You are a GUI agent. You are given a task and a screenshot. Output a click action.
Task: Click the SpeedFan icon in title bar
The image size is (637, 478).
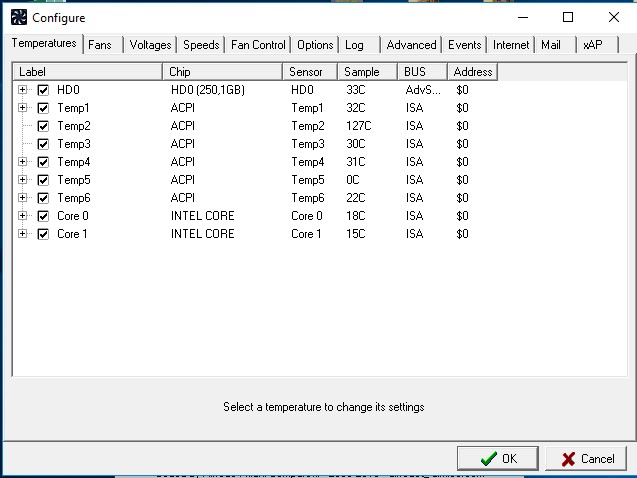[x=18, y=17]
